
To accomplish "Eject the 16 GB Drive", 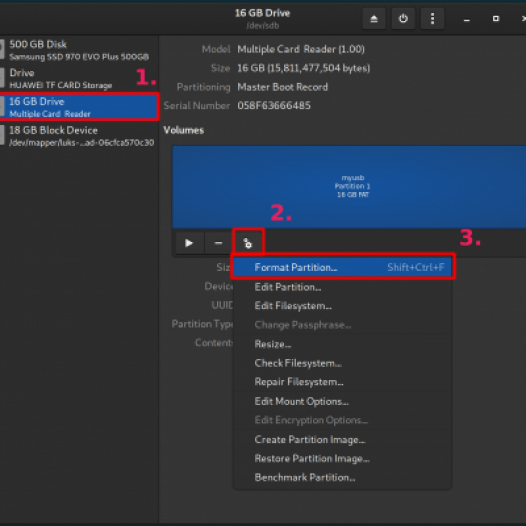I will point(374,19).
